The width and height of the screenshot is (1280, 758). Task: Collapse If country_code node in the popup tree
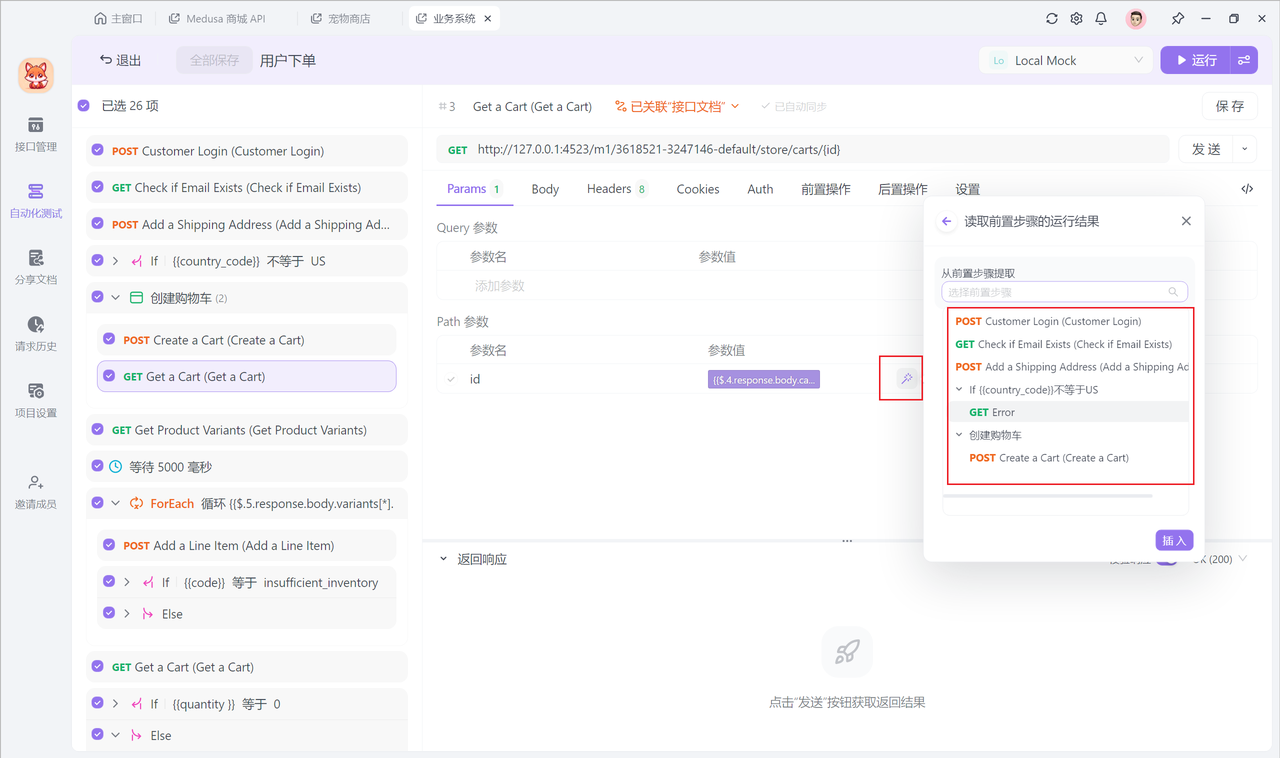point(960,390)
